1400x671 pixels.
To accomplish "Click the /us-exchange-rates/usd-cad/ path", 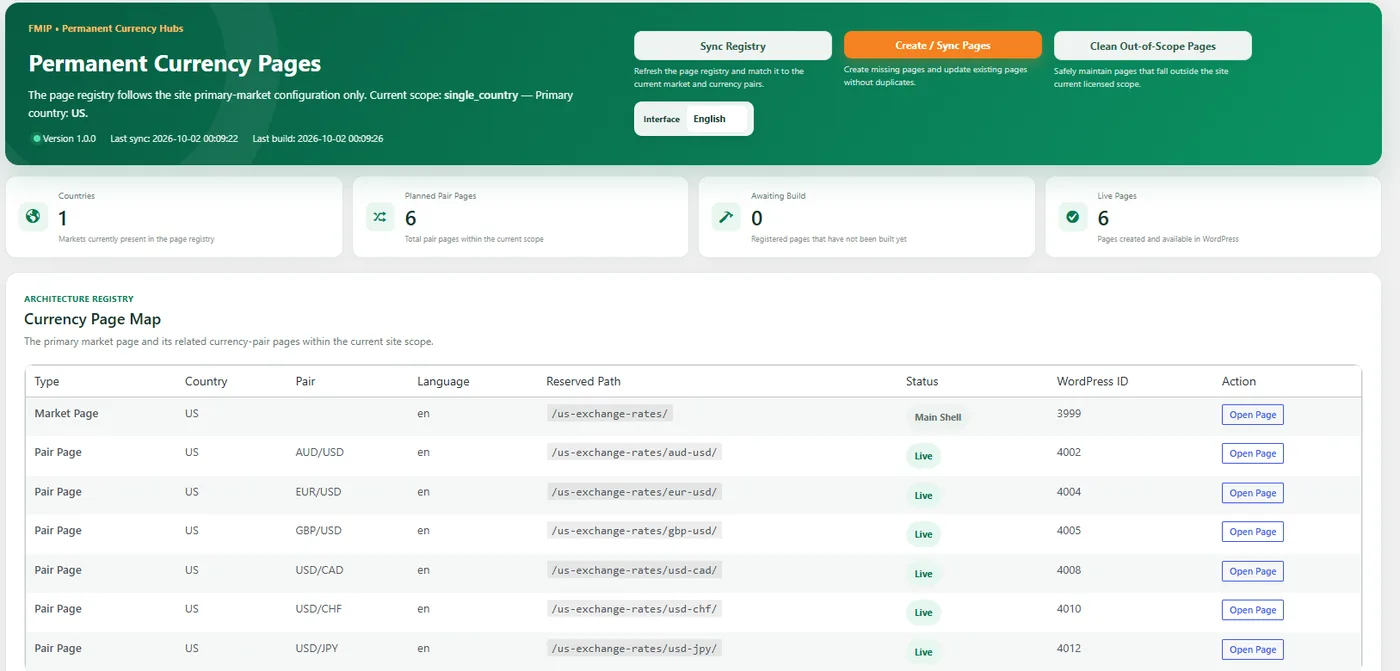I will pyautogui.click(x=634, y=570).
